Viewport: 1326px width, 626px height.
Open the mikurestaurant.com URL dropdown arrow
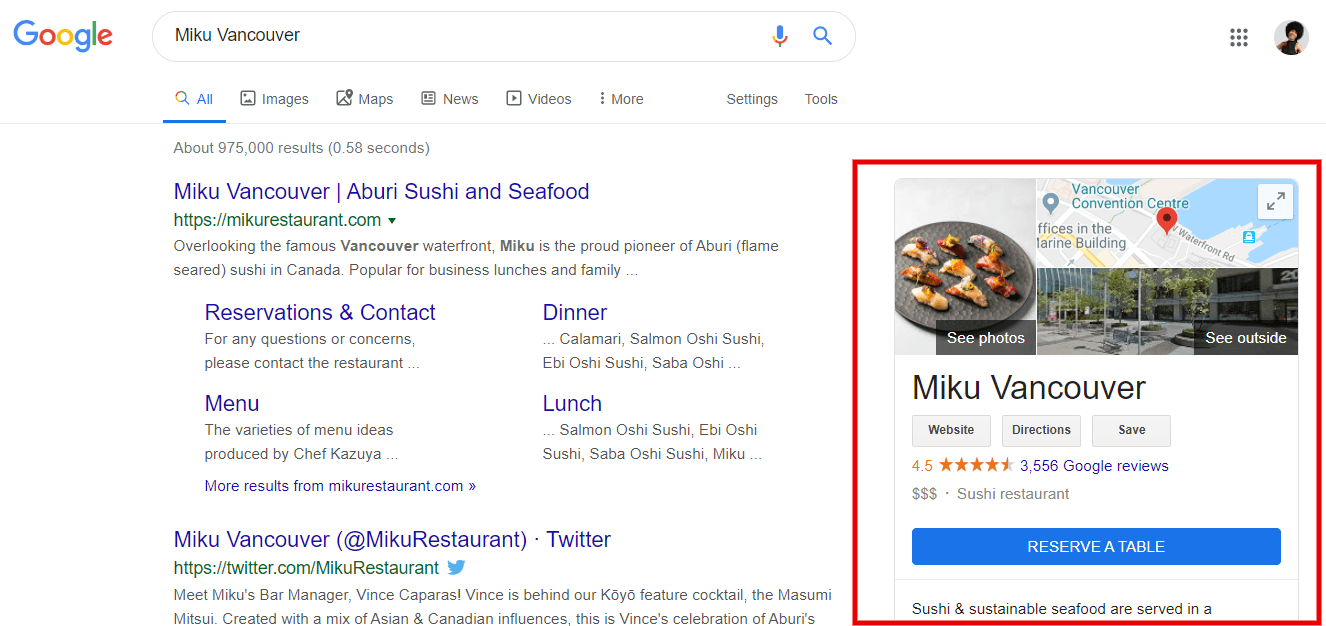(x=392, y=220)
